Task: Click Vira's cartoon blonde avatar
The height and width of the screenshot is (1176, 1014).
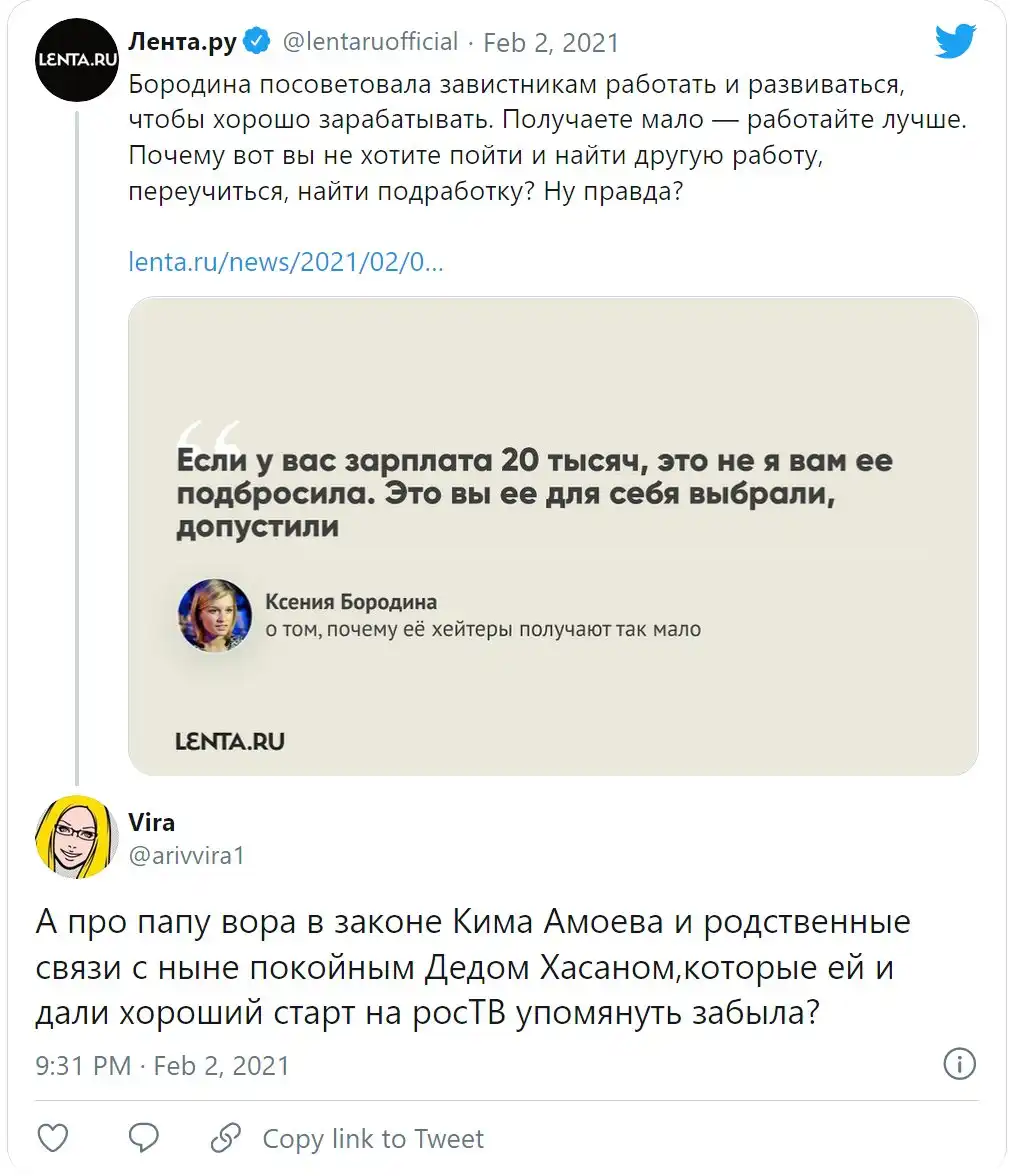Action: [x=77, y=836]
